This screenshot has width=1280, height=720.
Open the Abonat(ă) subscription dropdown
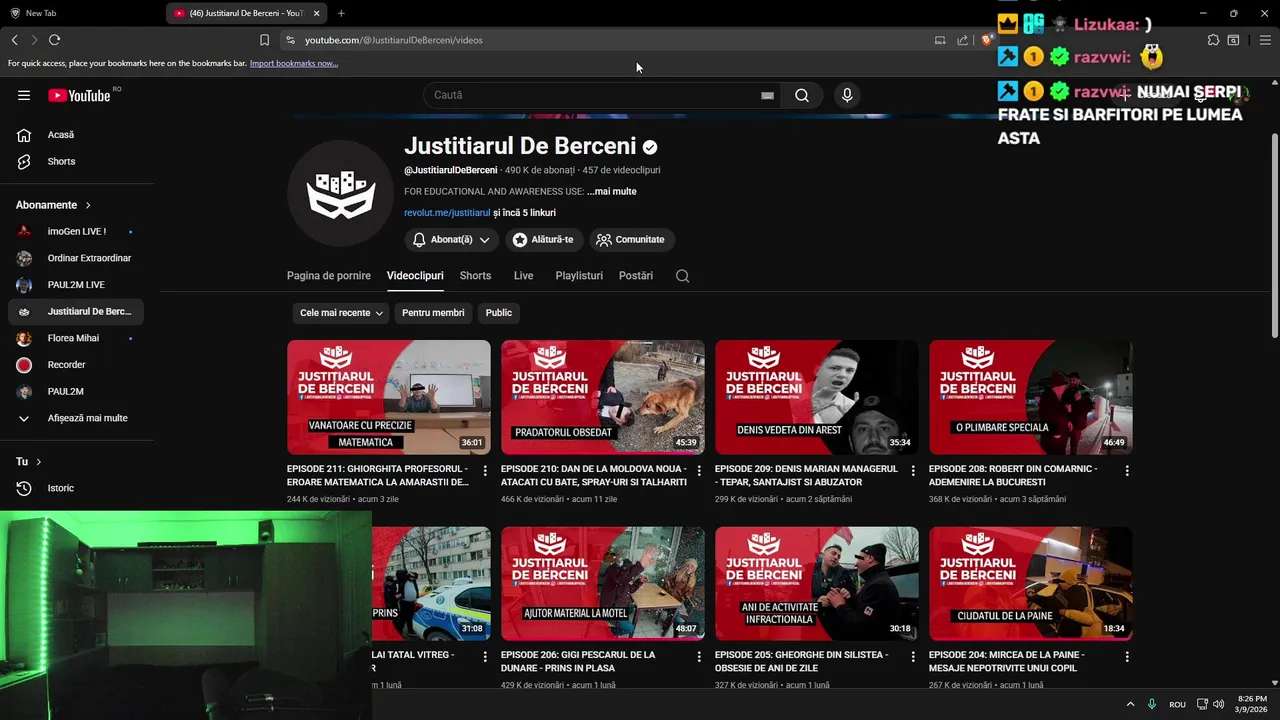click(452, 240)
